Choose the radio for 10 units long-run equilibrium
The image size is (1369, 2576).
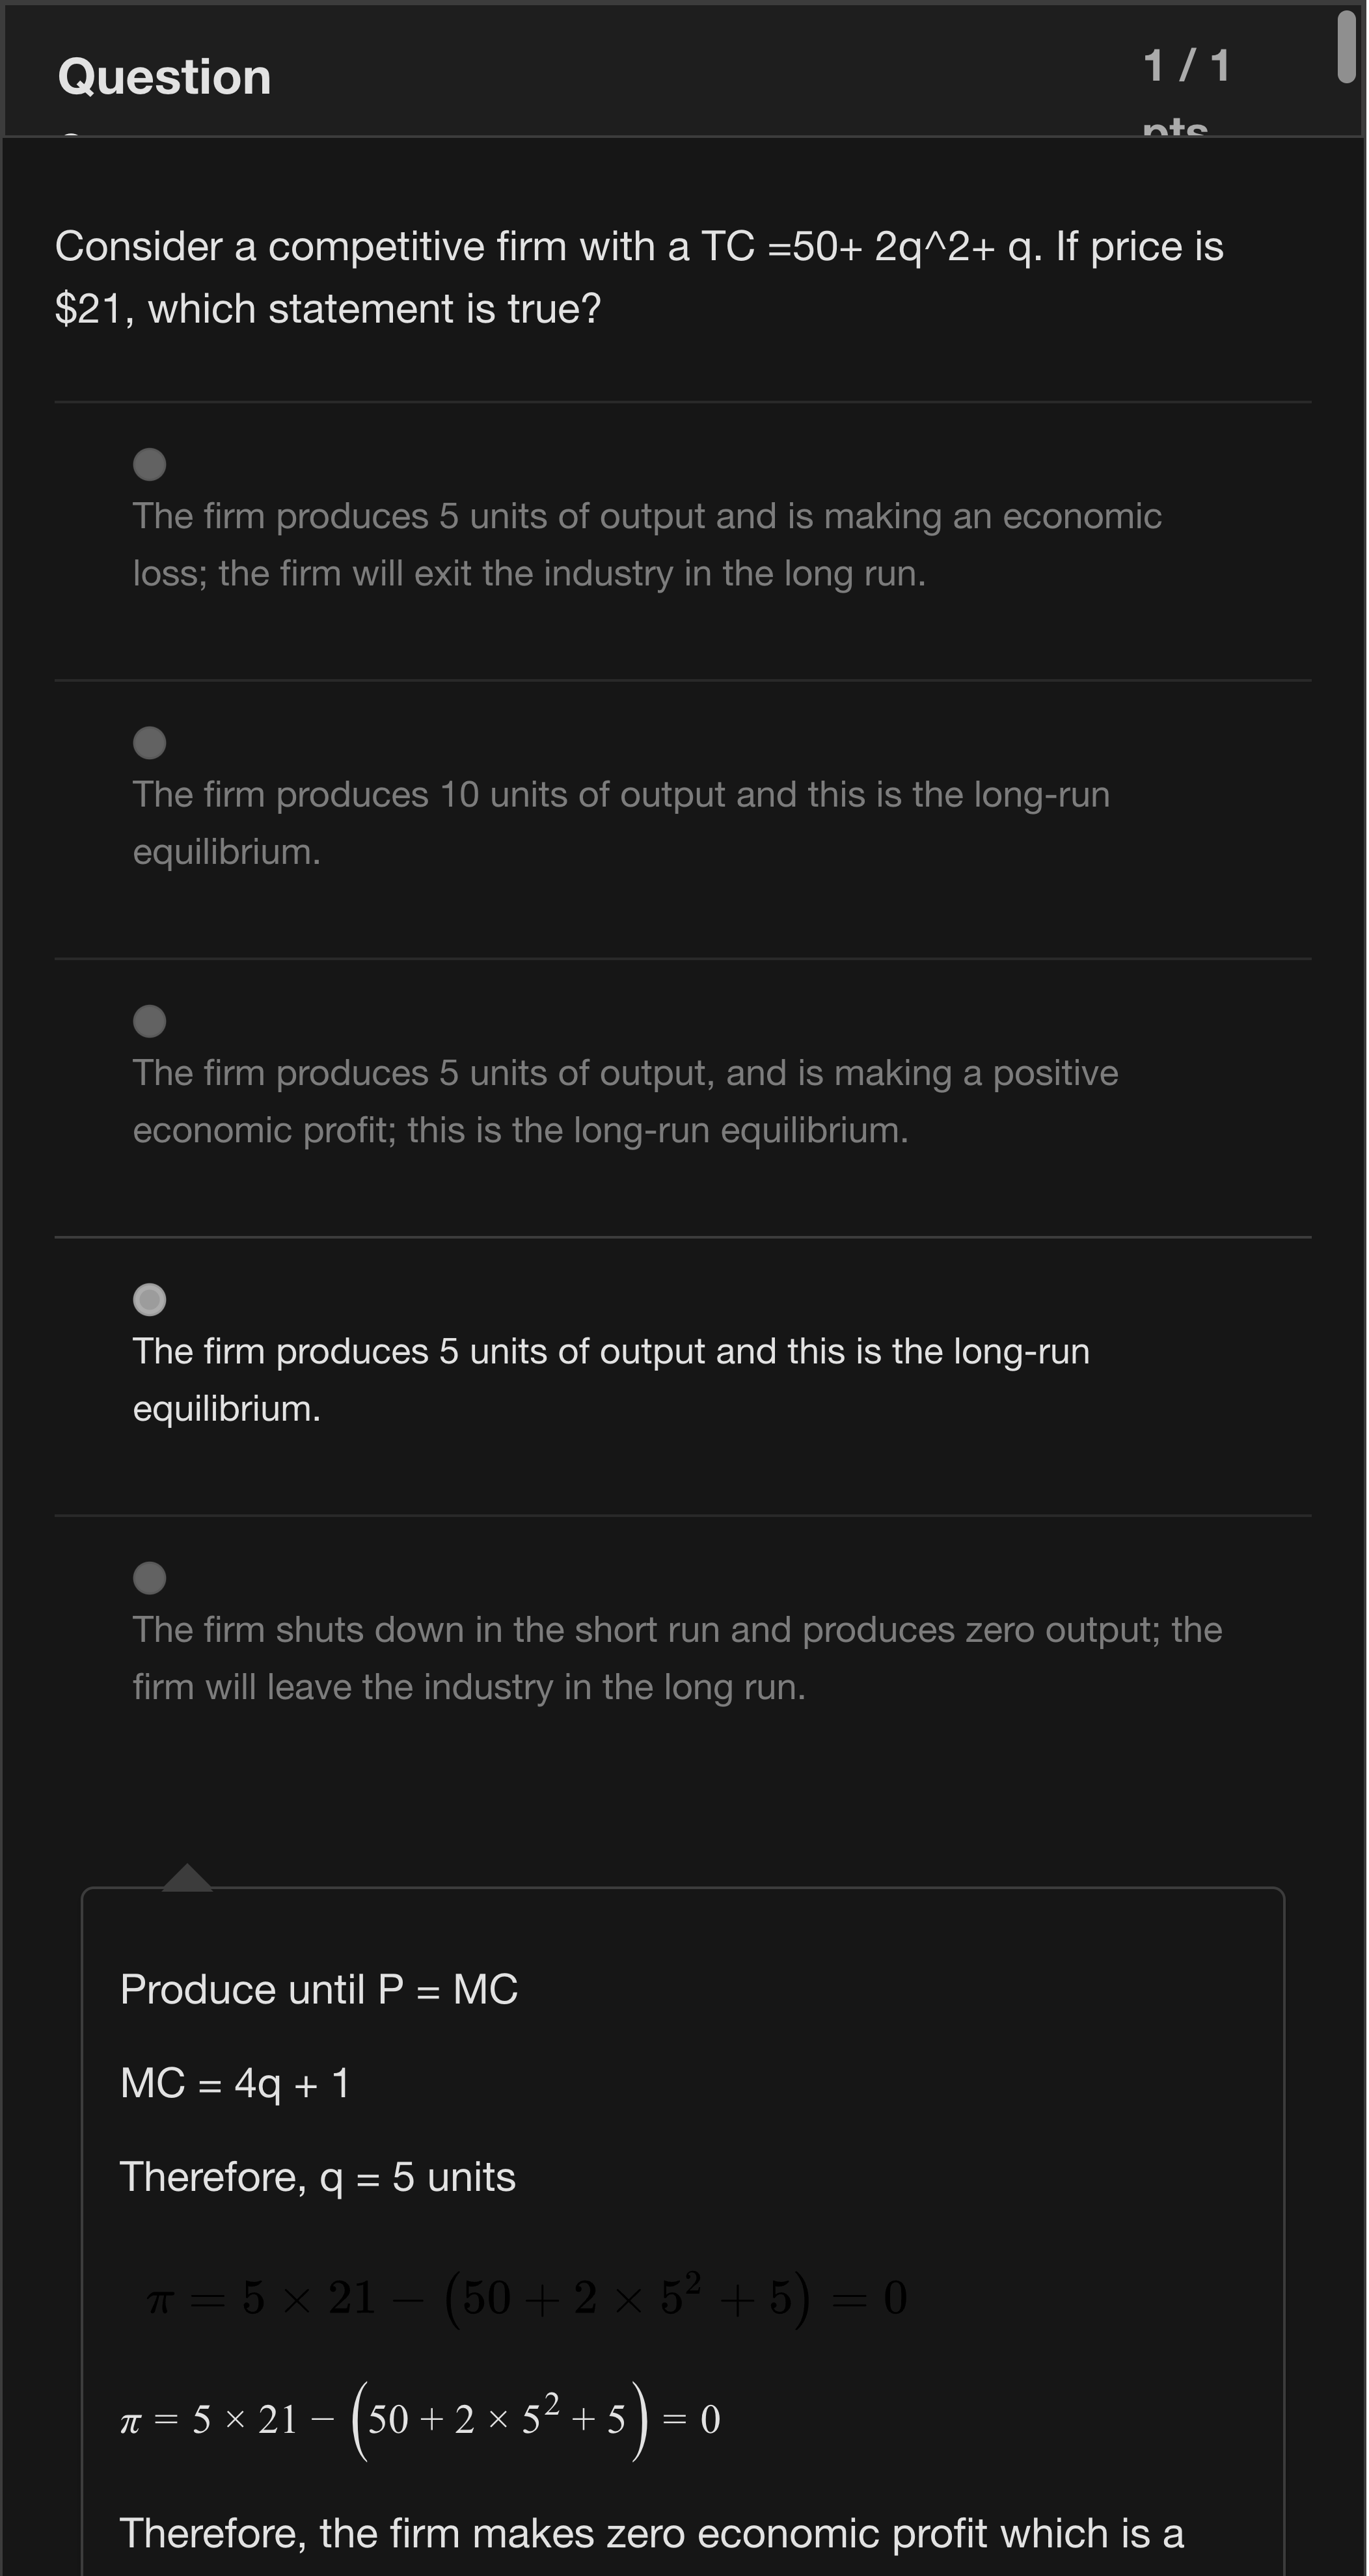coord(150,743)
